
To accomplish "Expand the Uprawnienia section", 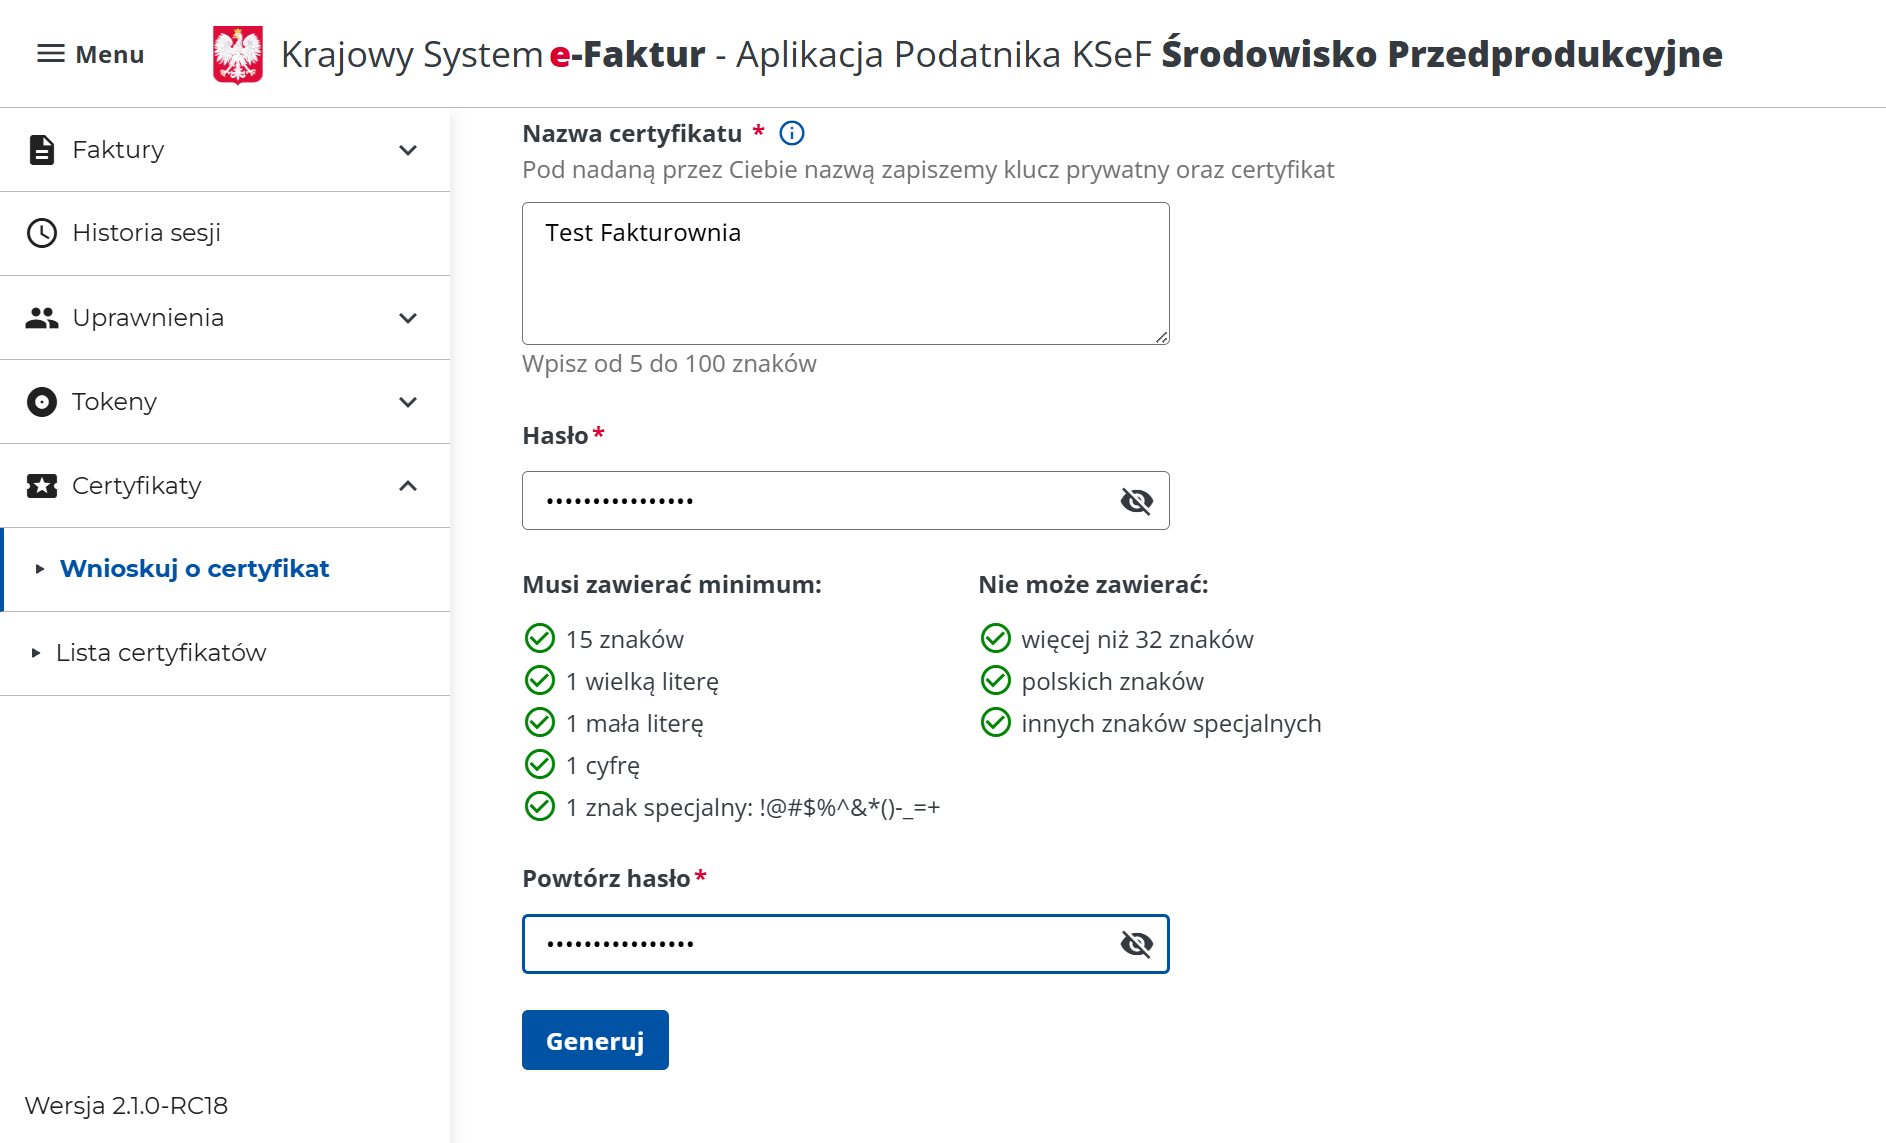I will (407, 317).
